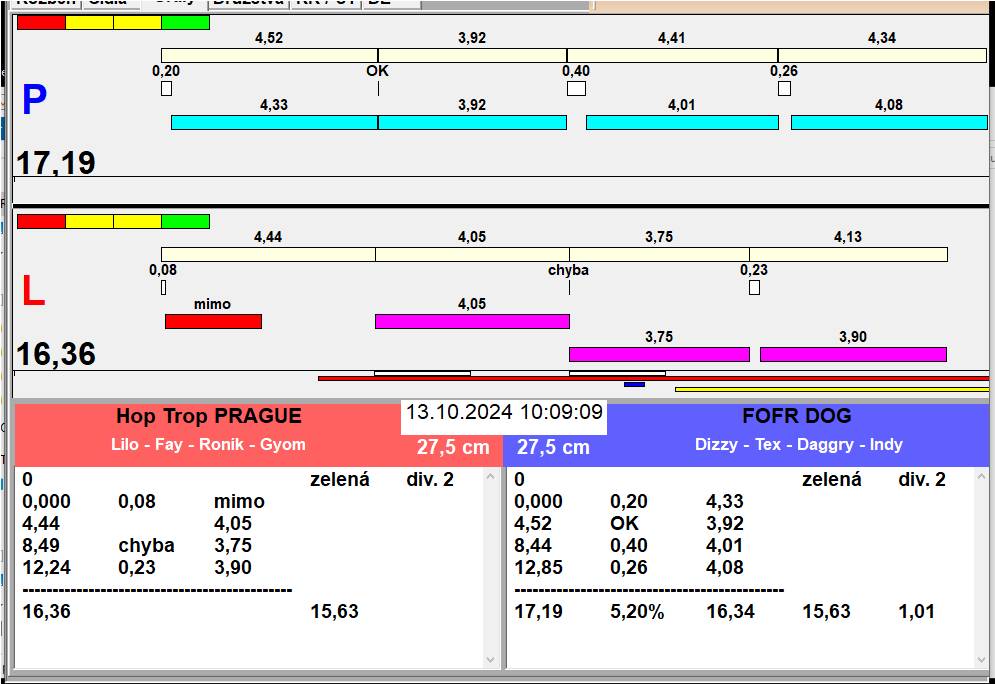This screenshot has width=995, height=684.
Task: Select the magenta 3,75 bar in lane L
Action: [x=659, y=354]
